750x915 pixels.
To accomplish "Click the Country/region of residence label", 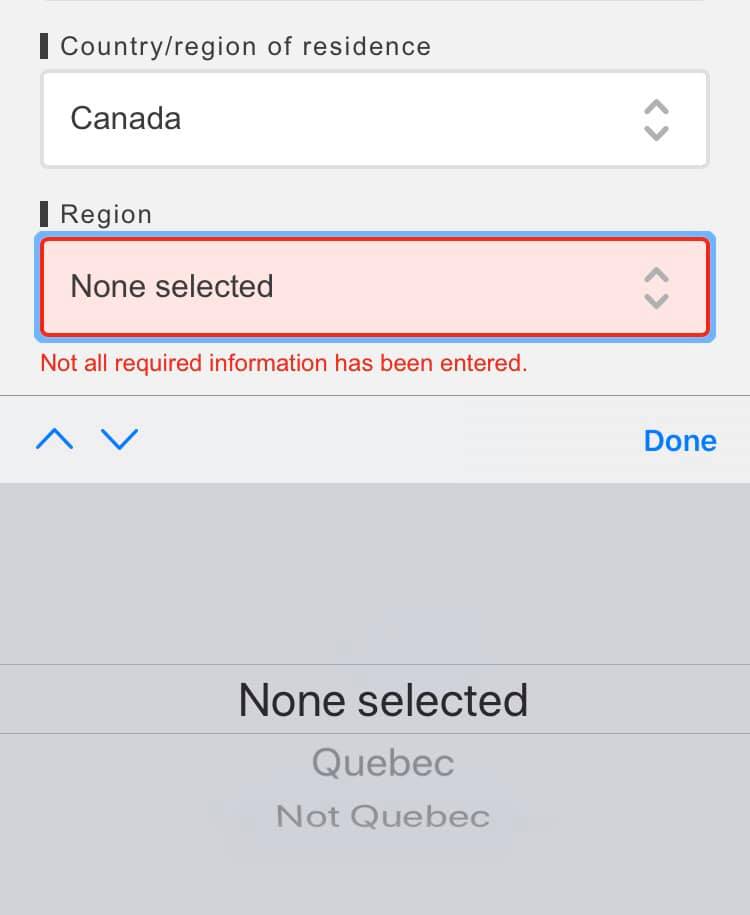I will coord(245,46).
